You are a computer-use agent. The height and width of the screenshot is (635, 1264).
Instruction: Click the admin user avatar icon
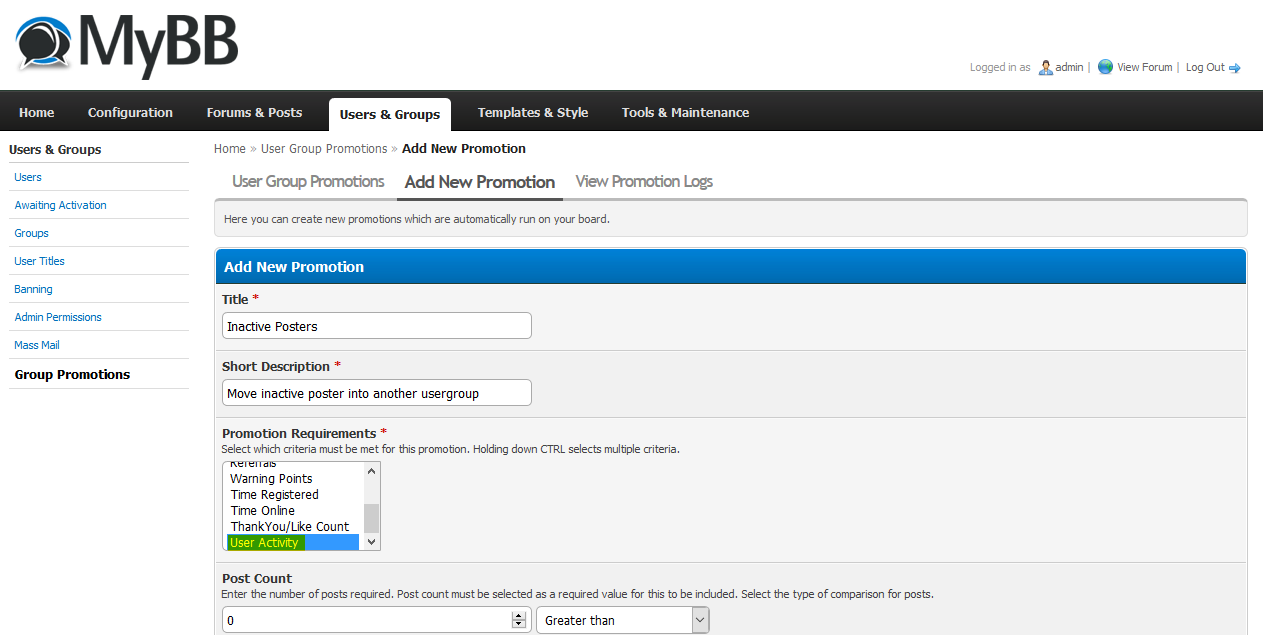1046,67
